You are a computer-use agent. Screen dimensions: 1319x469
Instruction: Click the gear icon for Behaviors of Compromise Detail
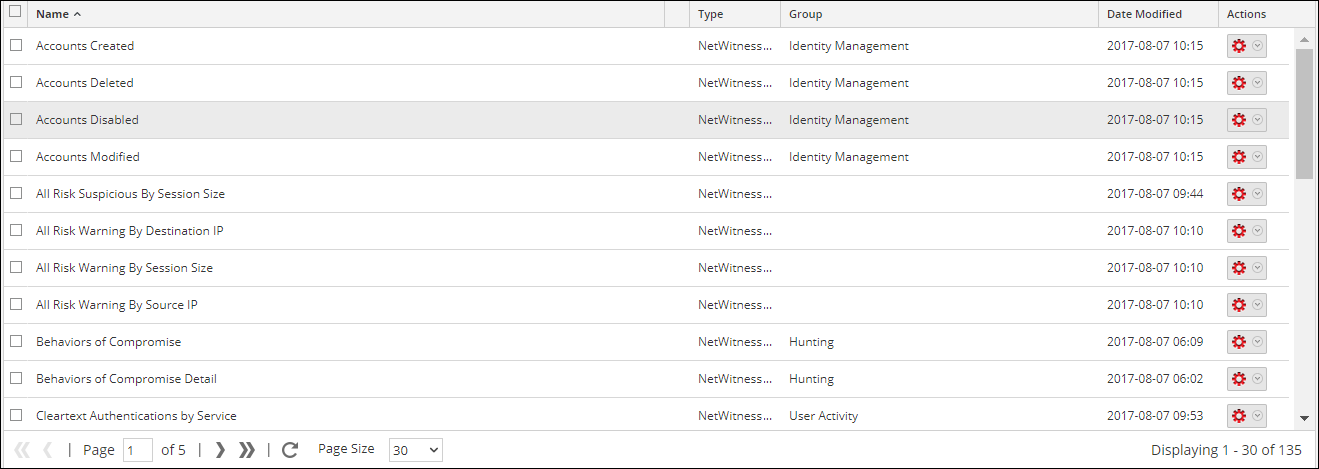(x=1238, y=379)
